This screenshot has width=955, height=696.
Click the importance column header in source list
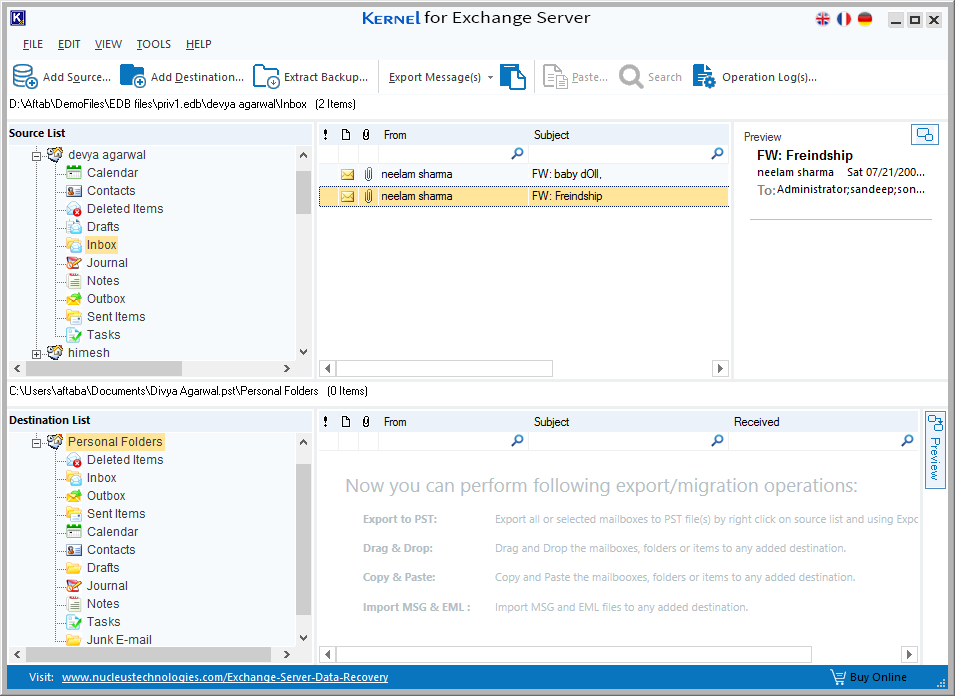pyautogui.click(x=326, y=135)
